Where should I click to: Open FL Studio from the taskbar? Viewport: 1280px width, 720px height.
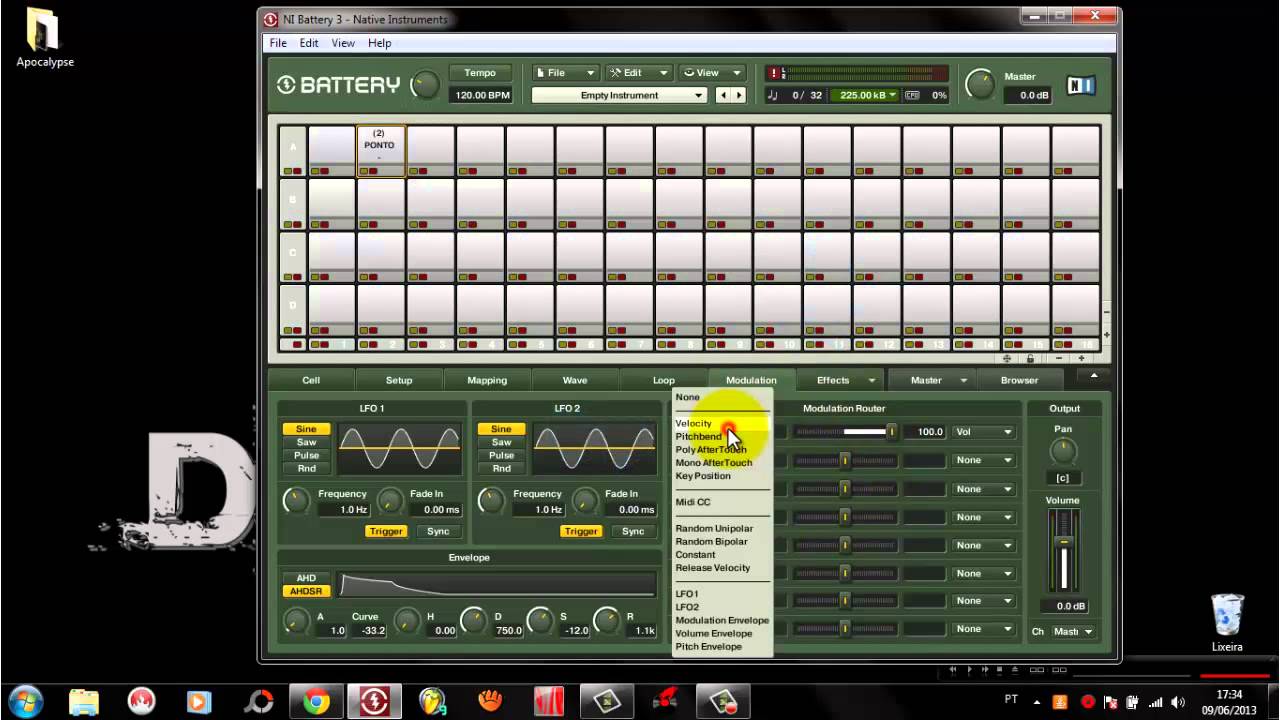point(433,701)
